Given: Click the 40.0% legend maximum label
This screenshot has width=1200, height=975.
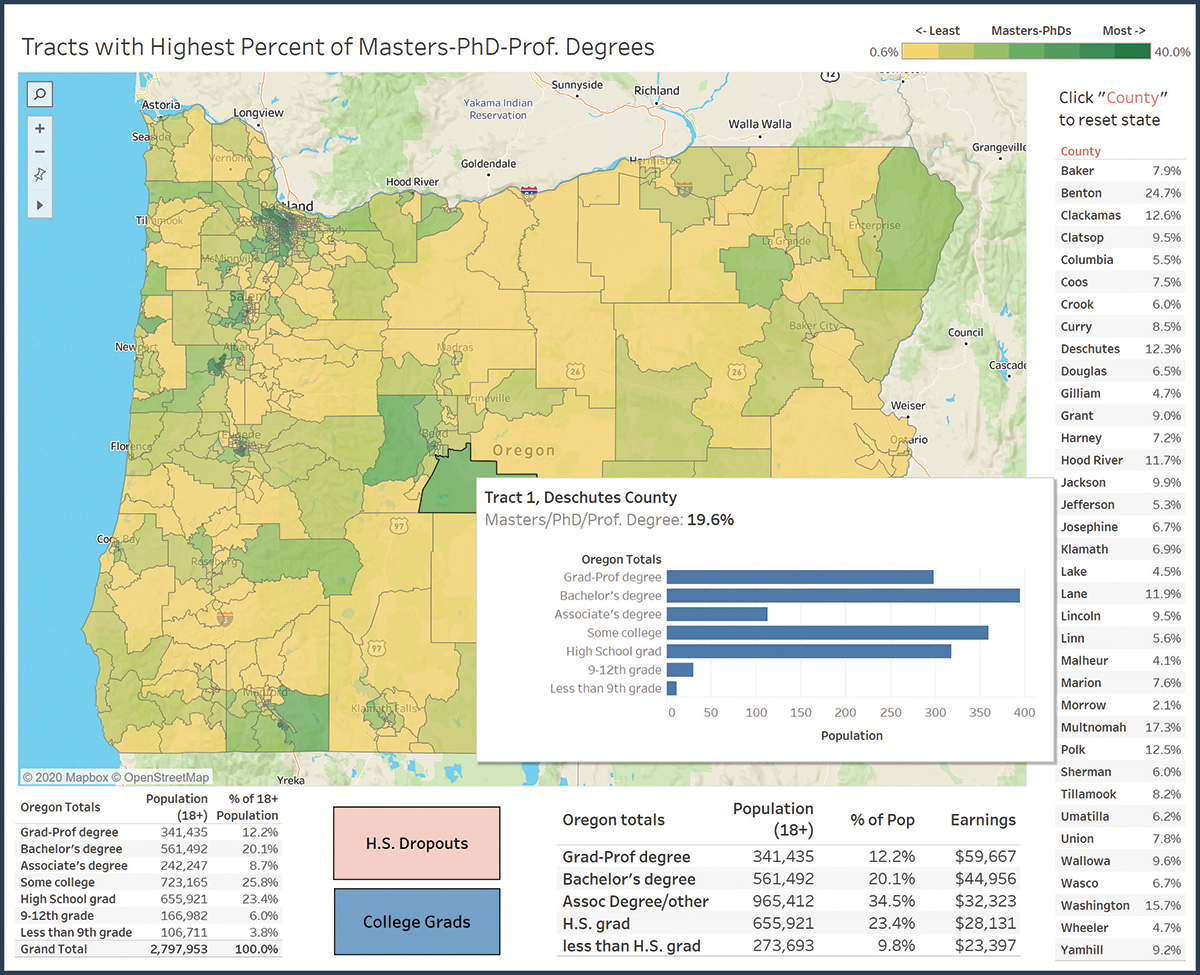Looking at the screenshot, I should coord(1172,52).
